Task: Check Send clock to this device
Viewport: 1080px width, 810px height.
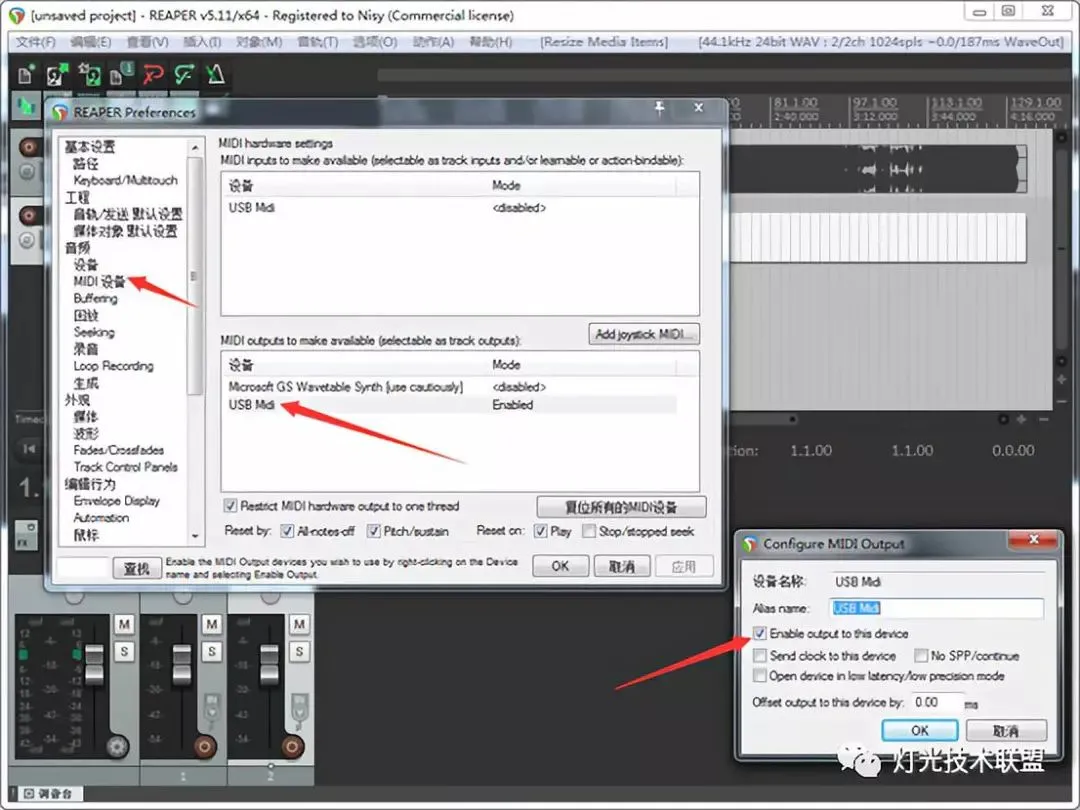Action: pos(760,655)
